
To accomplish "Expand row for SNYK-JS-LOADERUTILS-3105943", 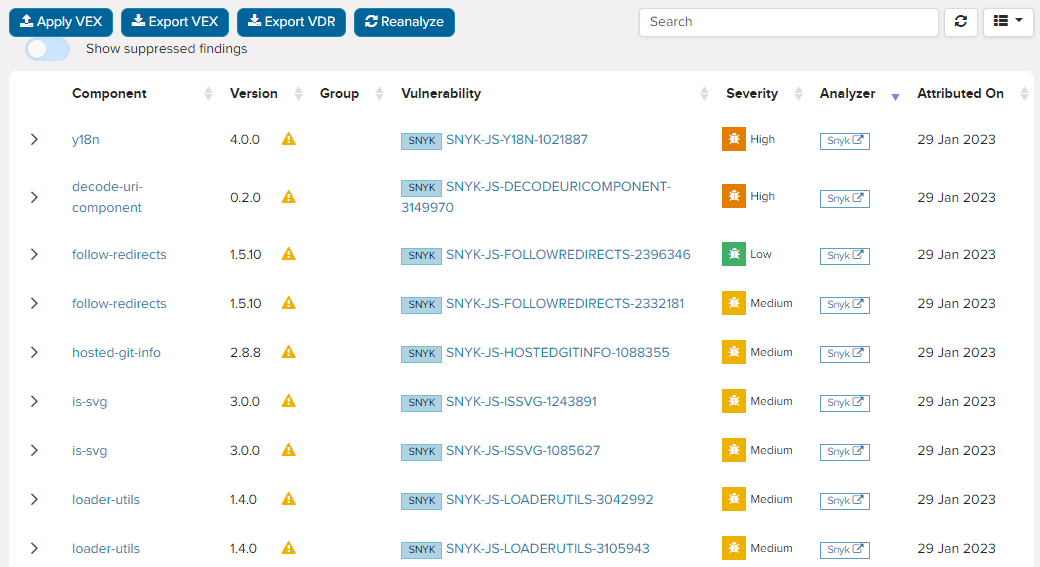I will (x=34, y=549).
